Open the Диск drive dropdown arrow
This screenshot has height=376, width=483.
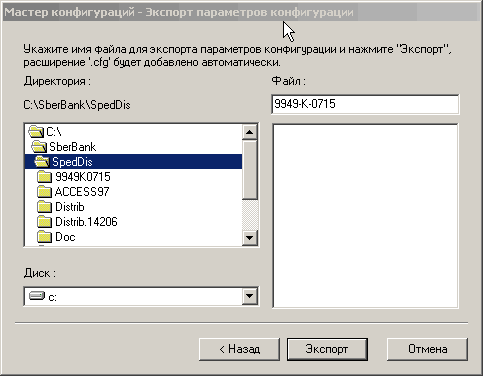click(250, 296)
